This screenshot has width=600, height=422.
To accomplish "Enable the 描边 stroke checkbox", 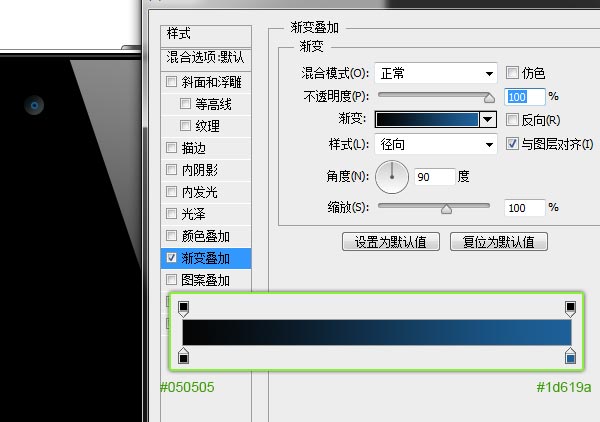I will point(171,147).
